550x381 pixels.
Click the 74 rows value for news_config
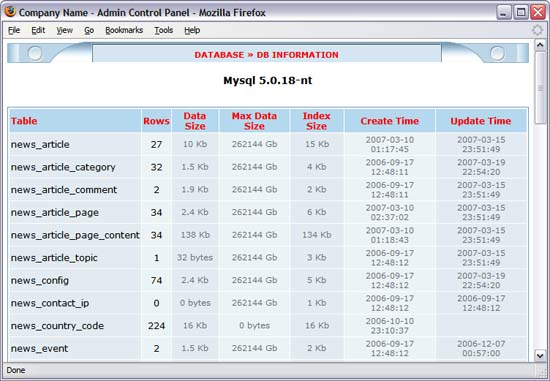click(x=156, y=280)
